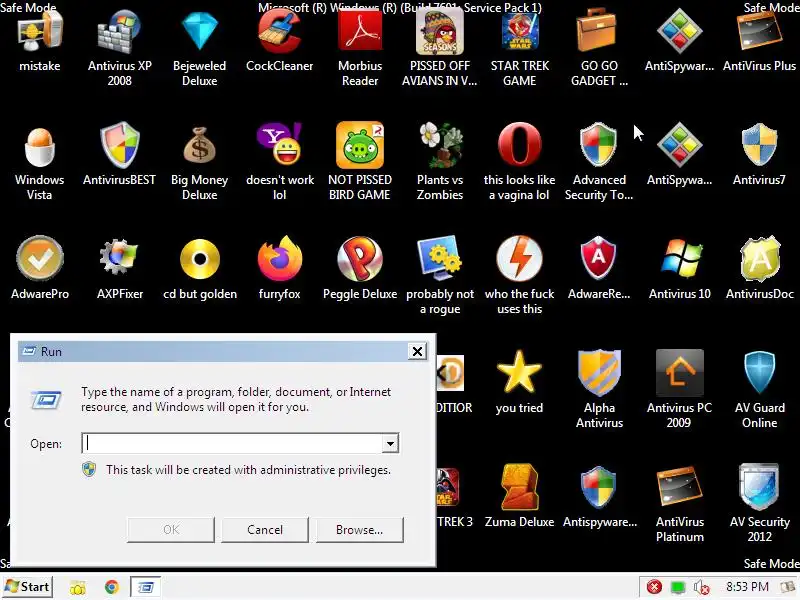Click the Plants vs Zombies icon

(x=440, y=145)
